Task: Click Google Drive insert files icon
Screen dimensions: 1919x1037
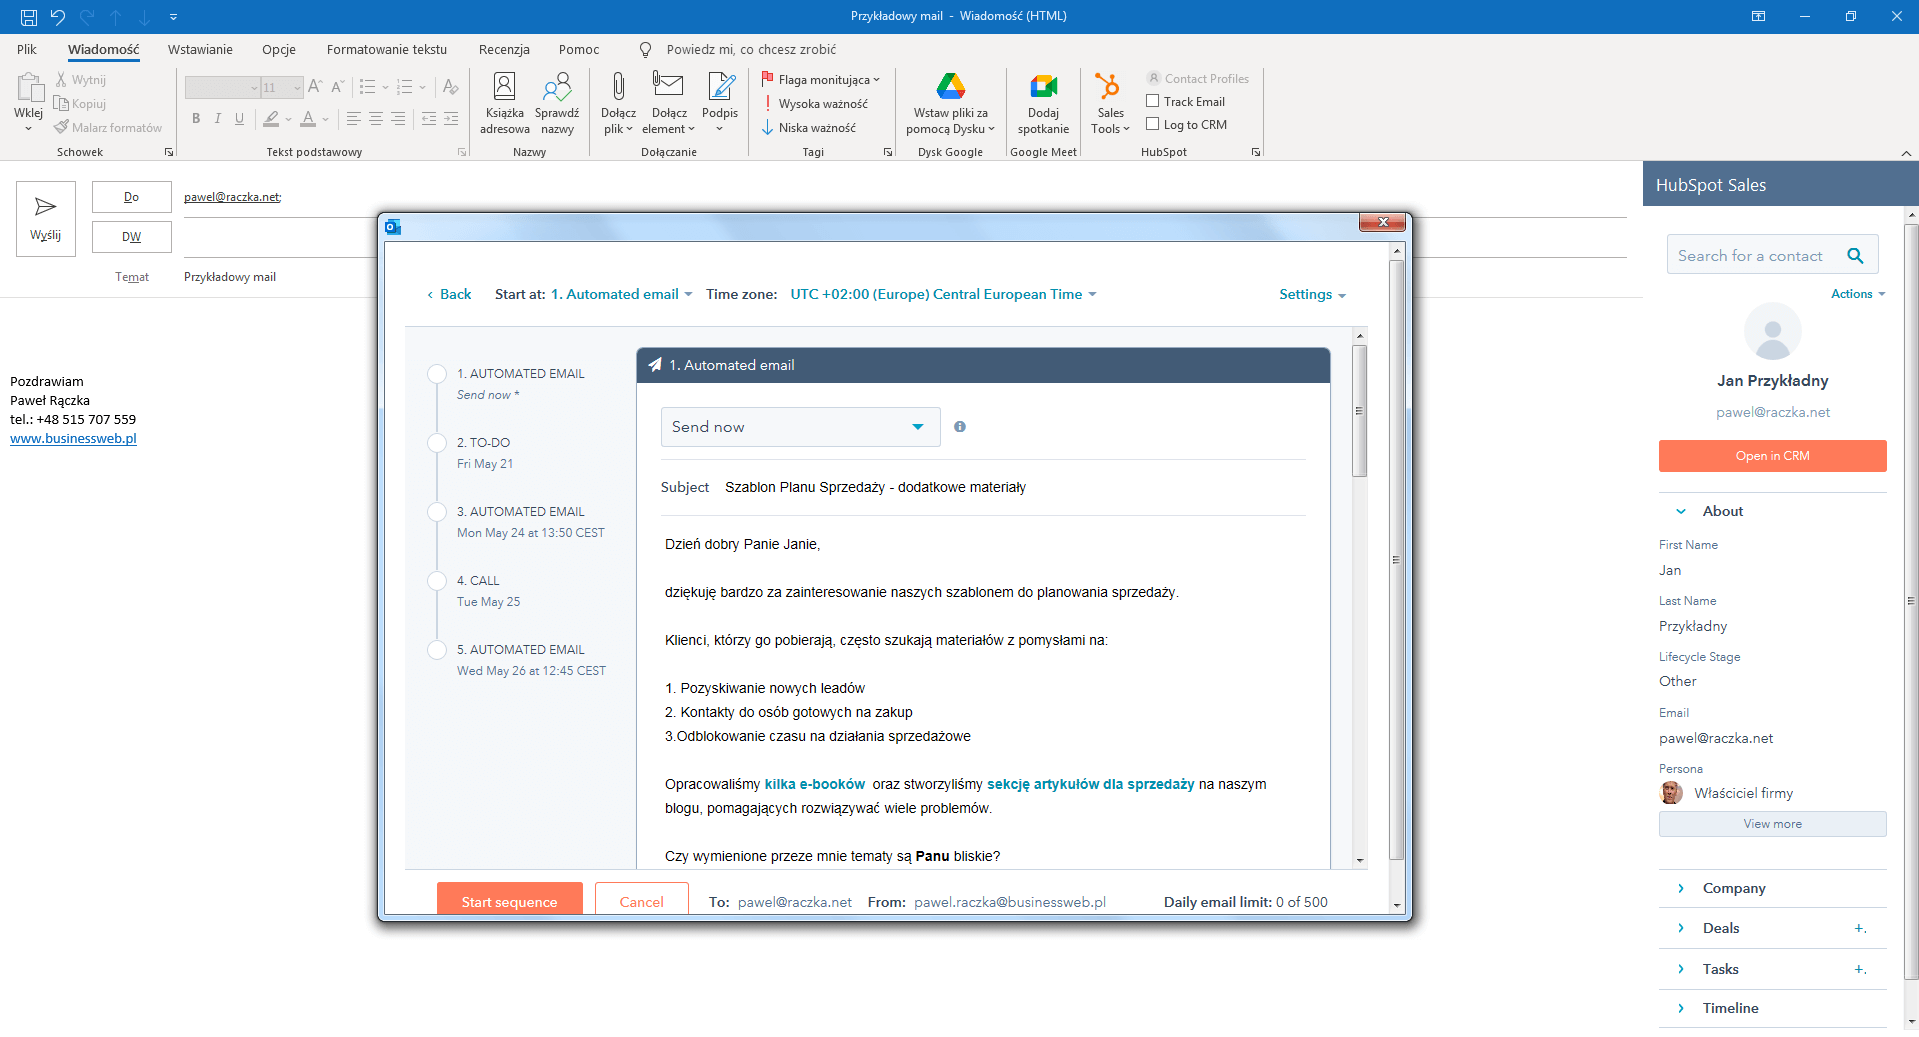Action: [x=950, y=87]
